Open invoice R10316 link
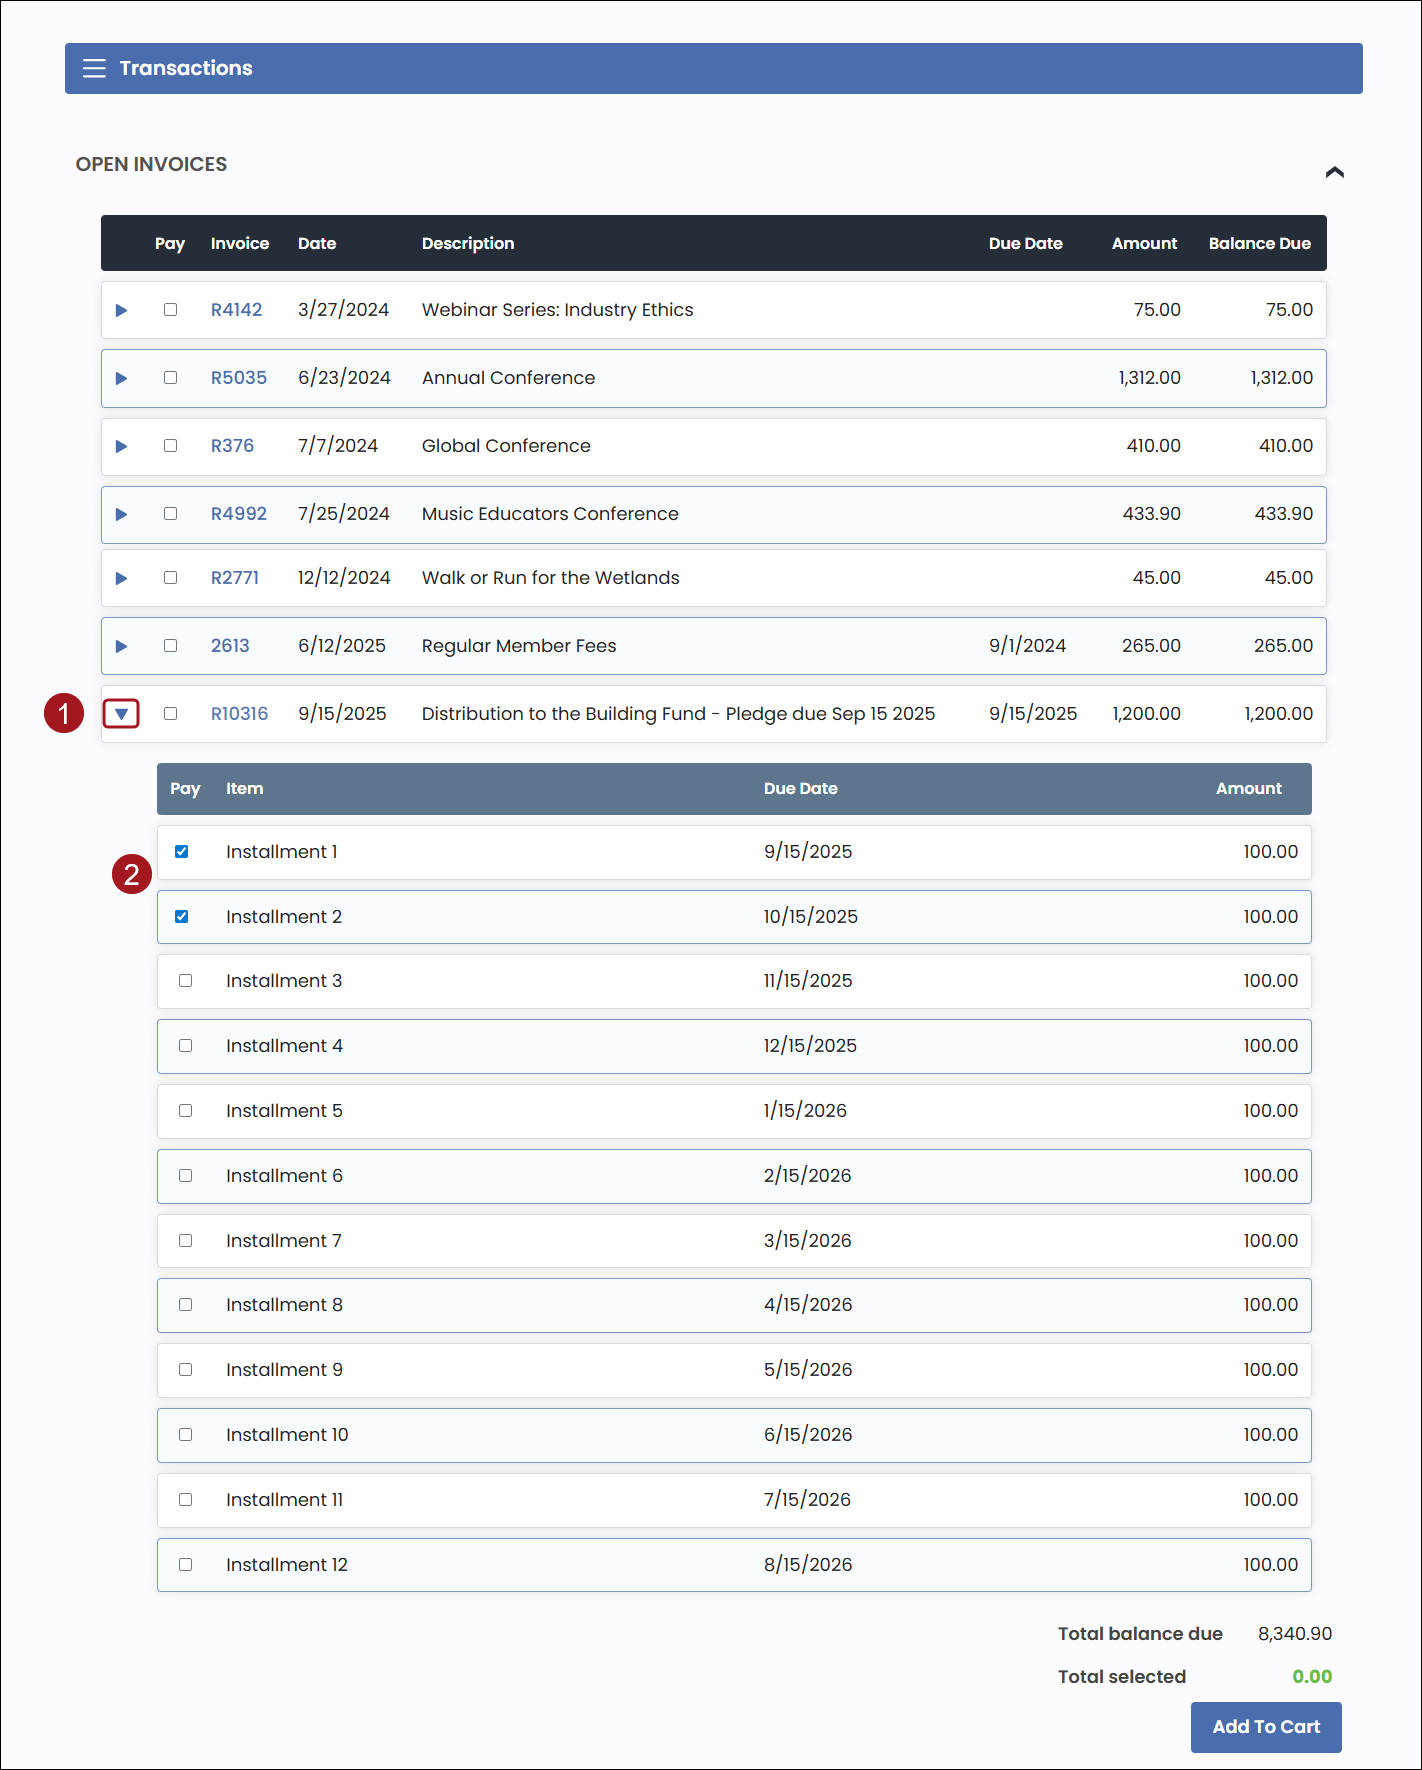1422x1770 pixels. (x=239, y=714)
